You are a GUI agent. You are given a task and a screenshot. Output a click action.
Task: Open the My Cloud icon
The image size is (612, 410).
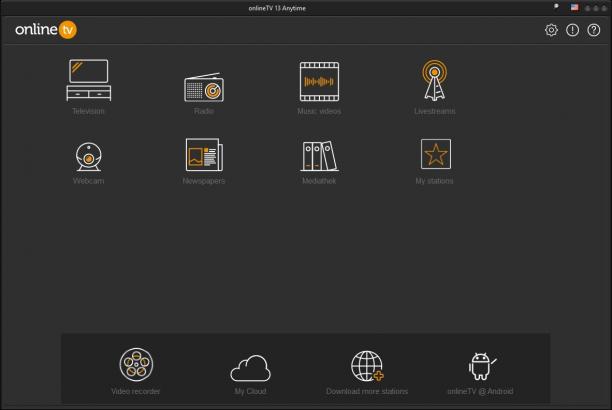[251, 368]
